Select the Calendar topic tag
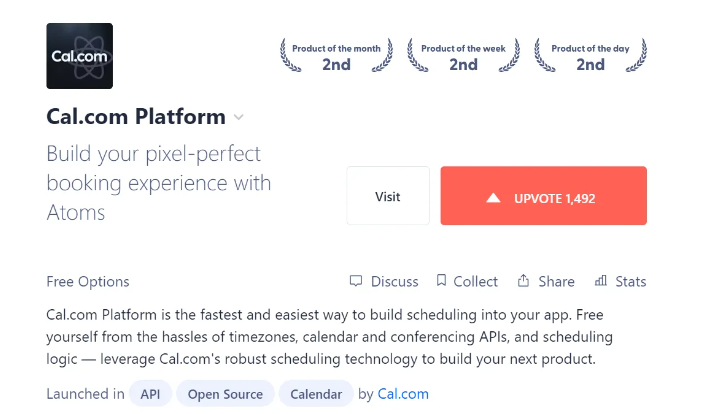 click(316, 394)
